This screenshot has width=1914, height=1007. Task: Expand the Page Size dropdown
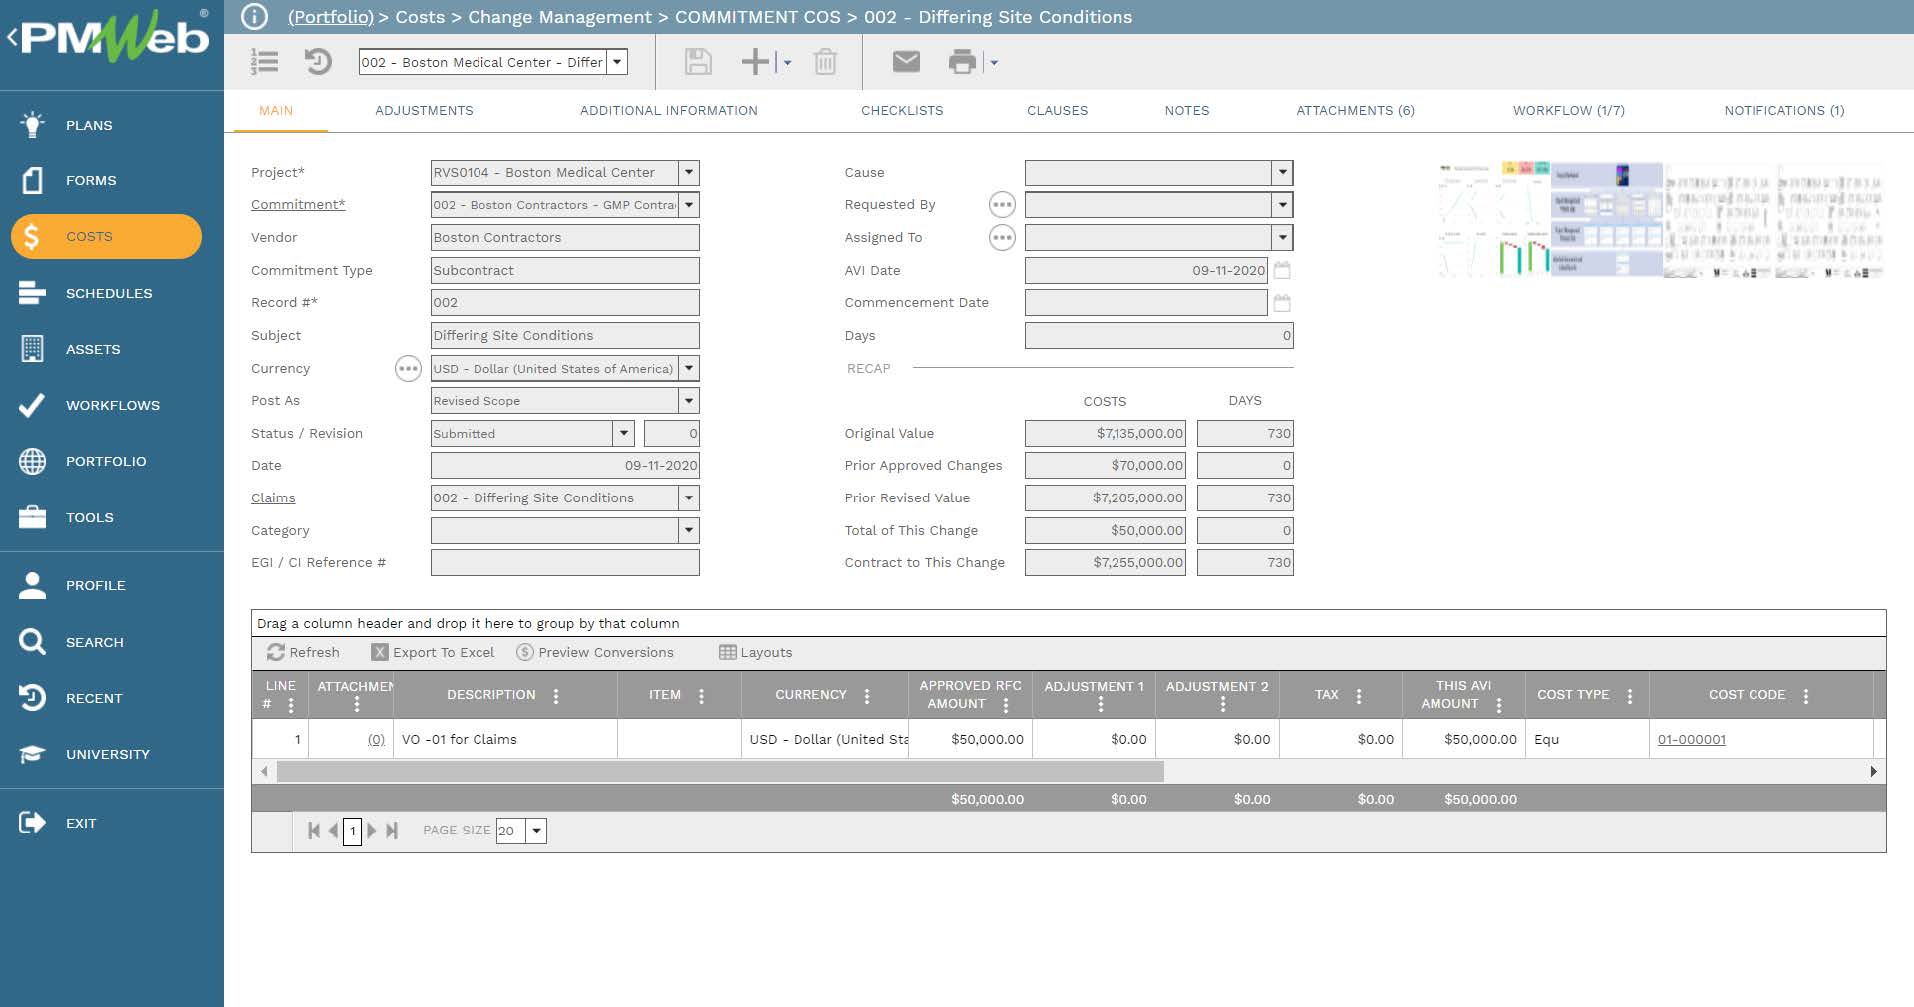536,831
